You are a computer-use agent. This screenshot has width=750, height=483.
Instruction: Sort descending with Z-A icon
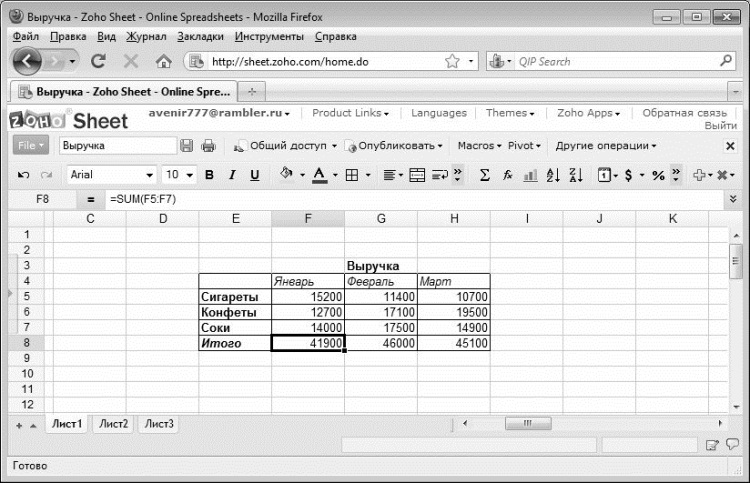point(576,175)
